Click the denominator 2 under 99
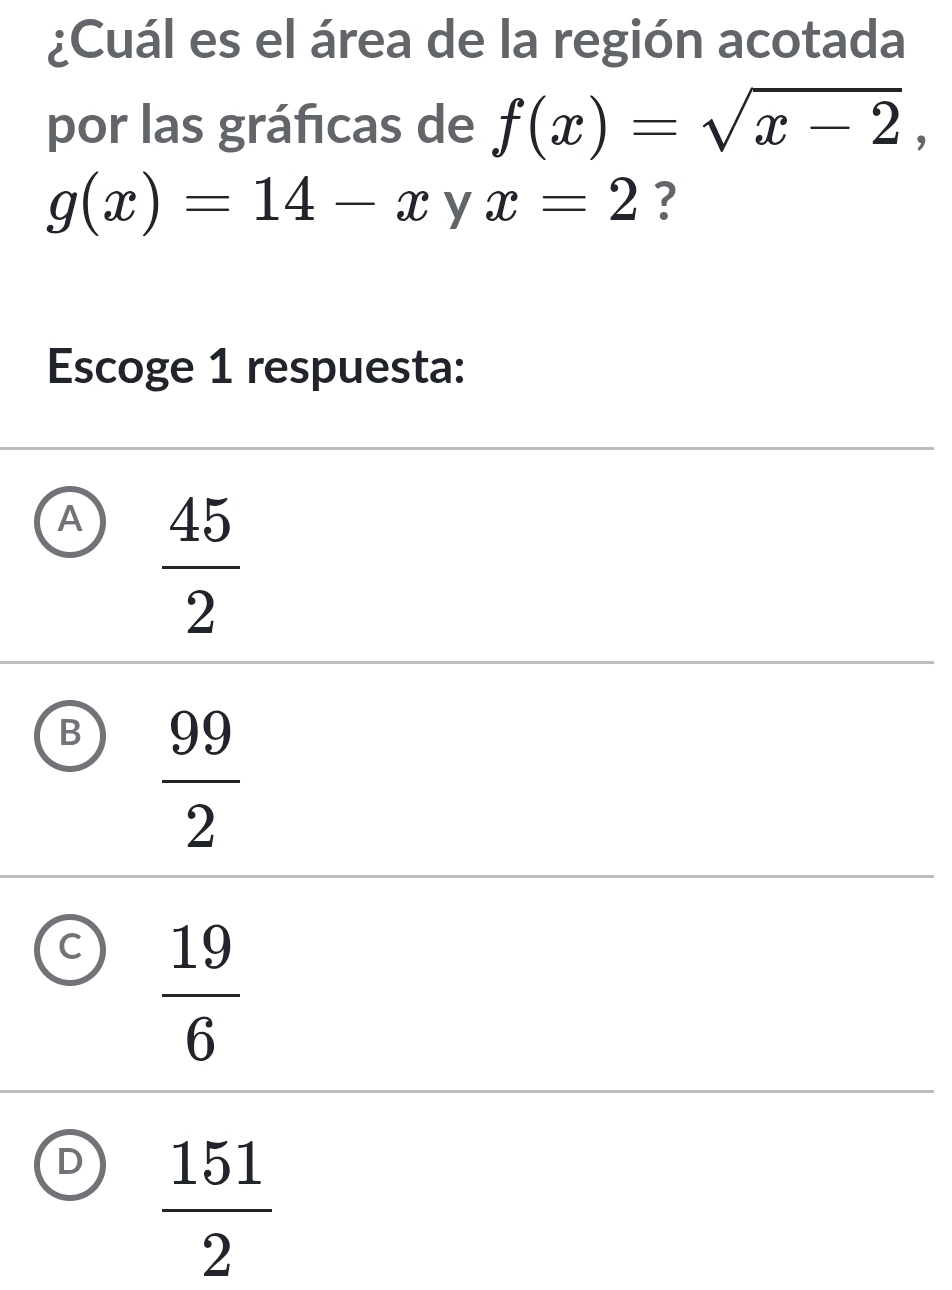Screen dimensions: 952x1290 pos(201,828)
